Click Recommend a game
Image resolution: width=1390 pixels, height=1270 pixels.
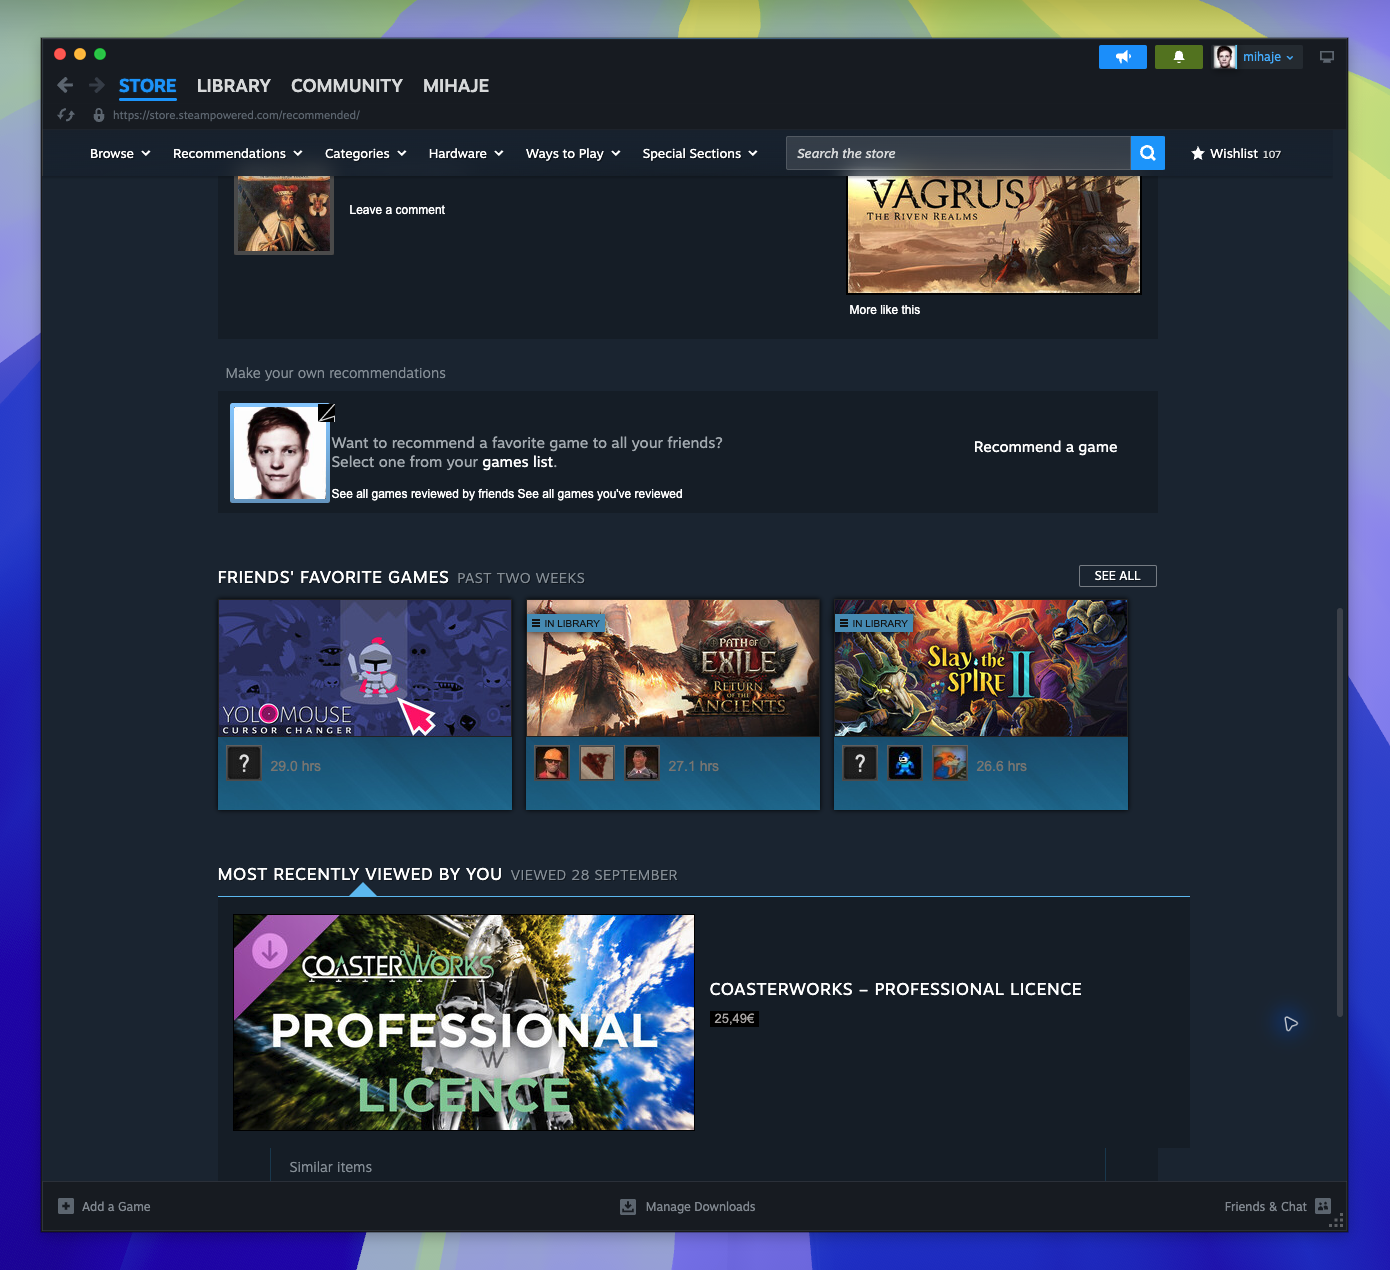coord(1045,447)
